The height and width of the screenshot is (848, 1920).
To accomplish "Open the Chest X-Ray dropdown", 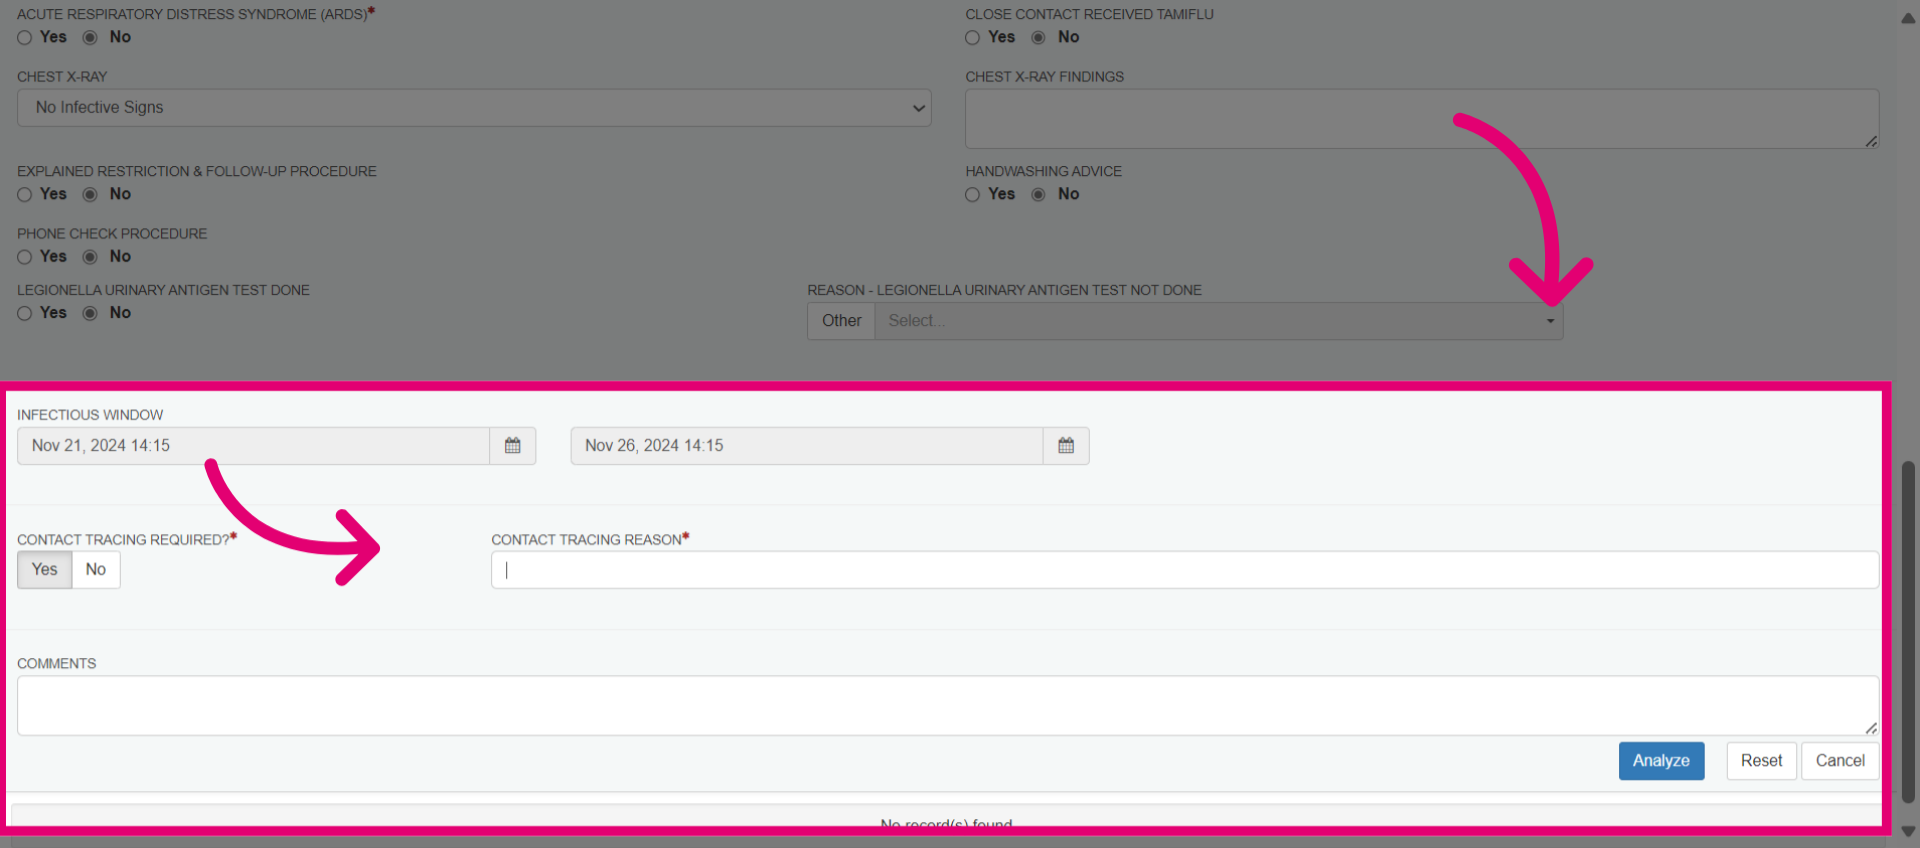I will (474, 108).
